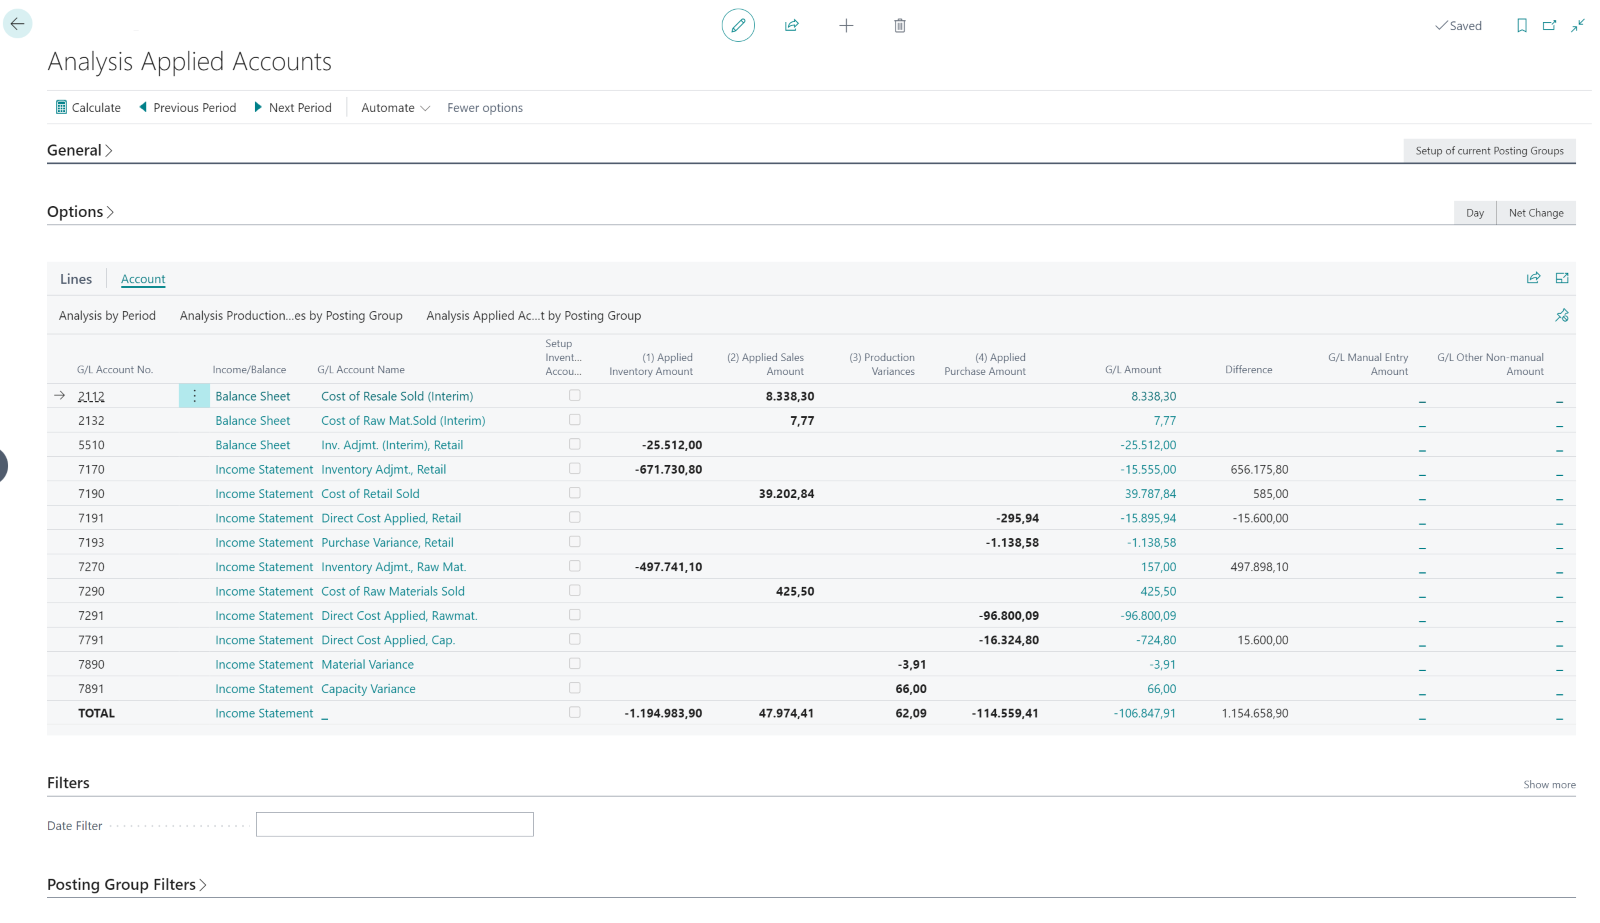This screenshot has width=1600, height=923.
Task: Click account number 7791
Action: (x=91, y=639)
